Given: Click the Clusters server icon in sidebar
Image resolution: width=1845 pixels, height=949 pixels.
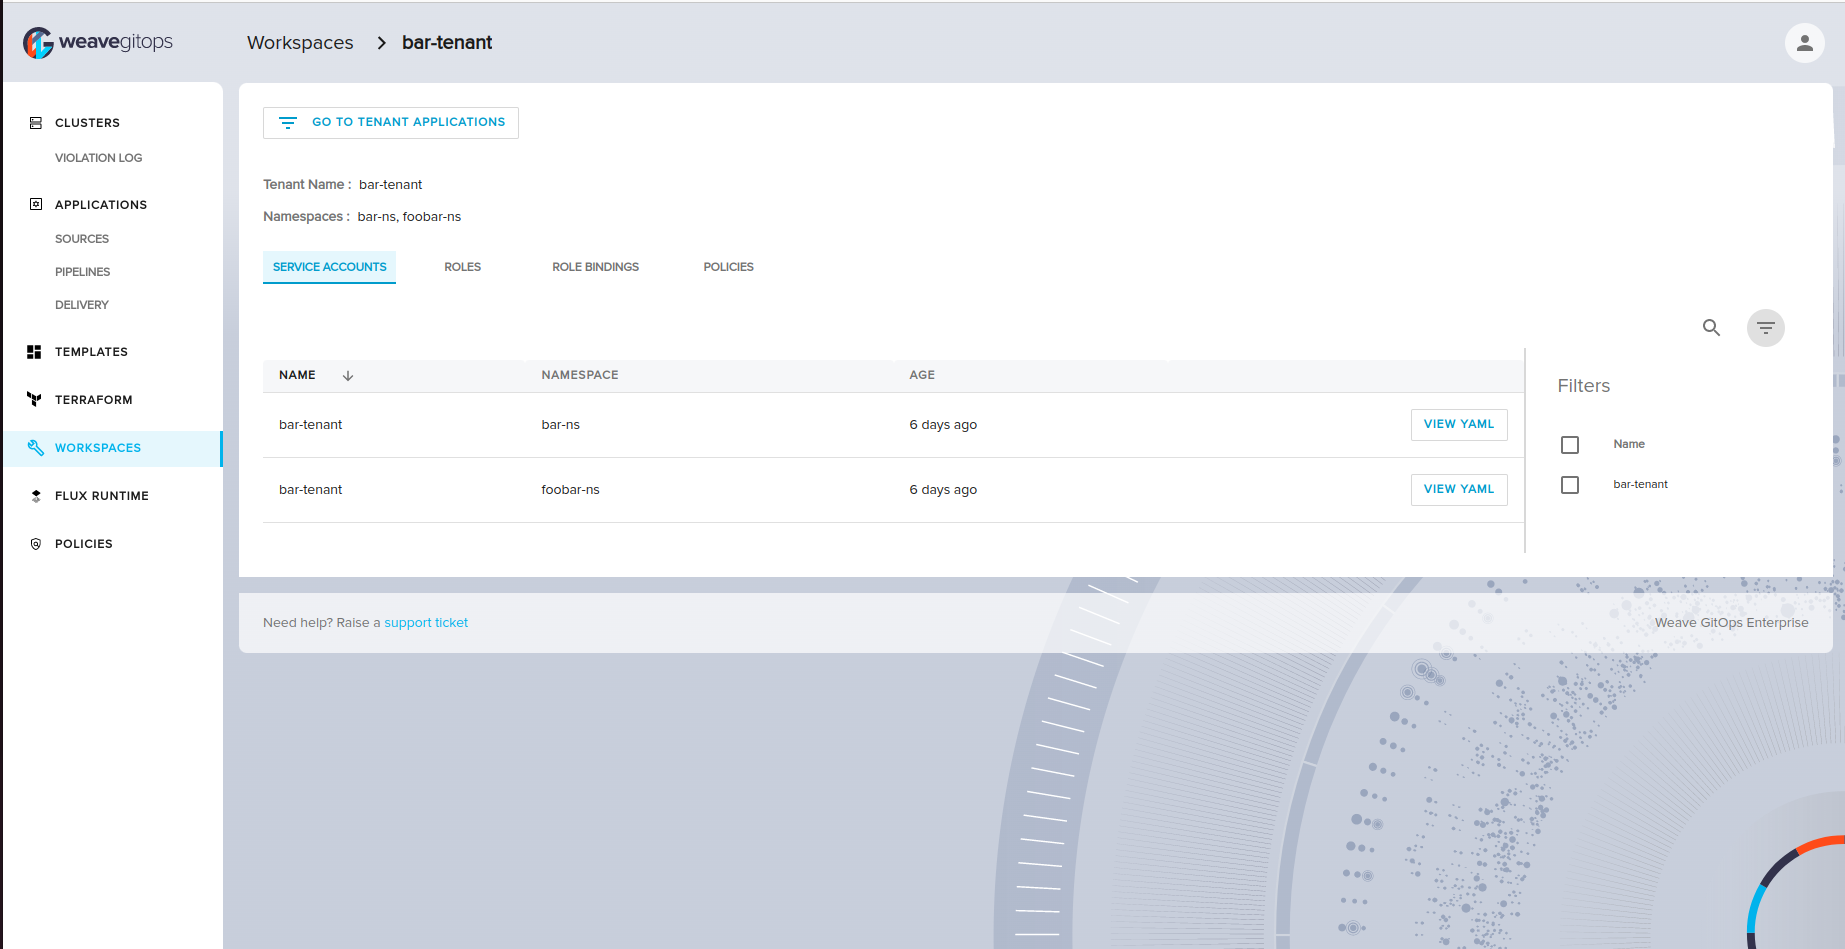Looking at the screenshot, I should coord(36,123).
